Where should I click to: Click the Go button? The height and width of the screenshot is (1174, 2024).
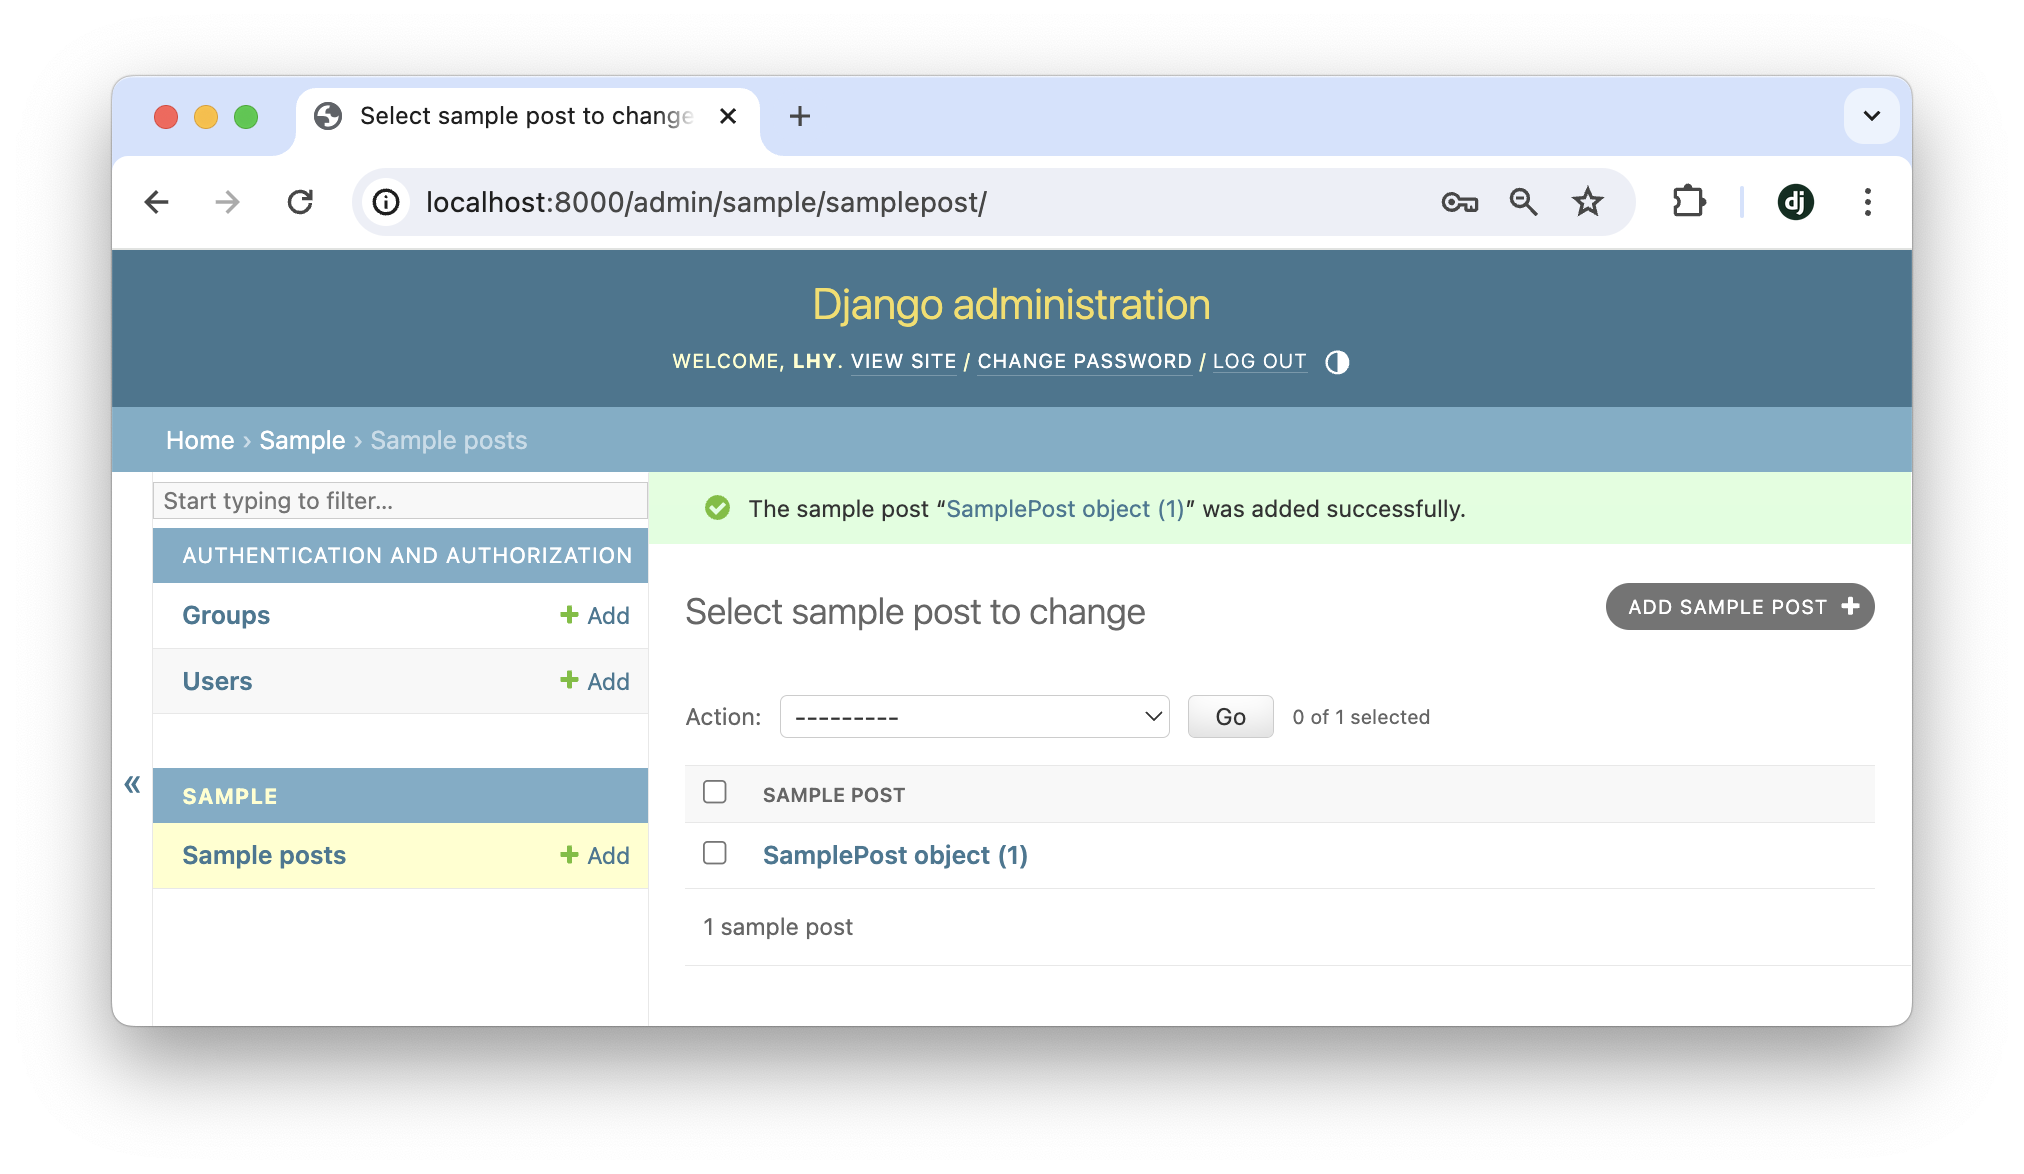click(x=1230, y=717)
